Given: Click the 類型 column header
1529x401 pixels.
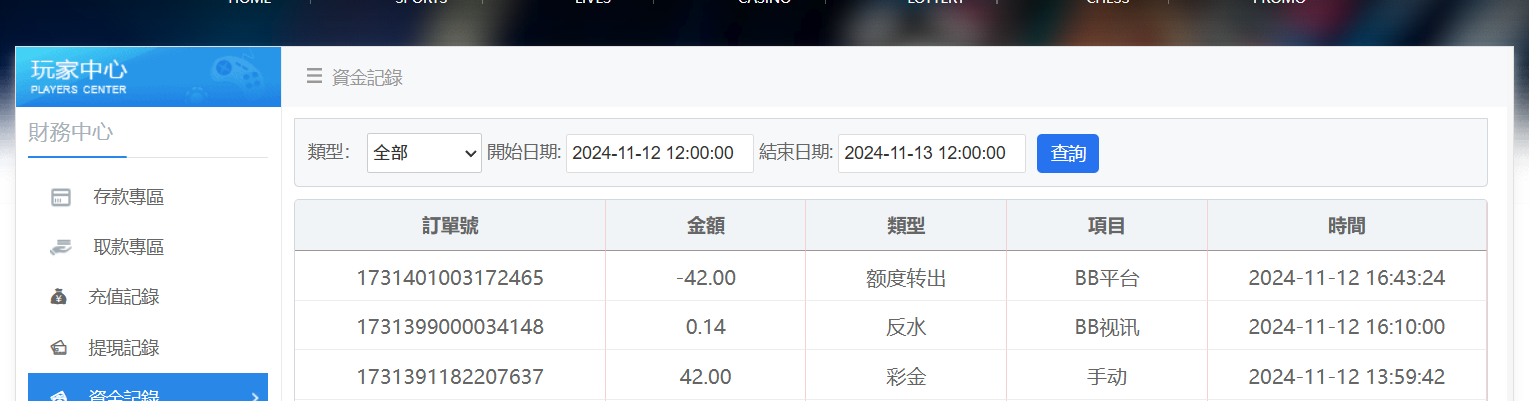Looking at the screenshot, I should click(x=906, y=226).
